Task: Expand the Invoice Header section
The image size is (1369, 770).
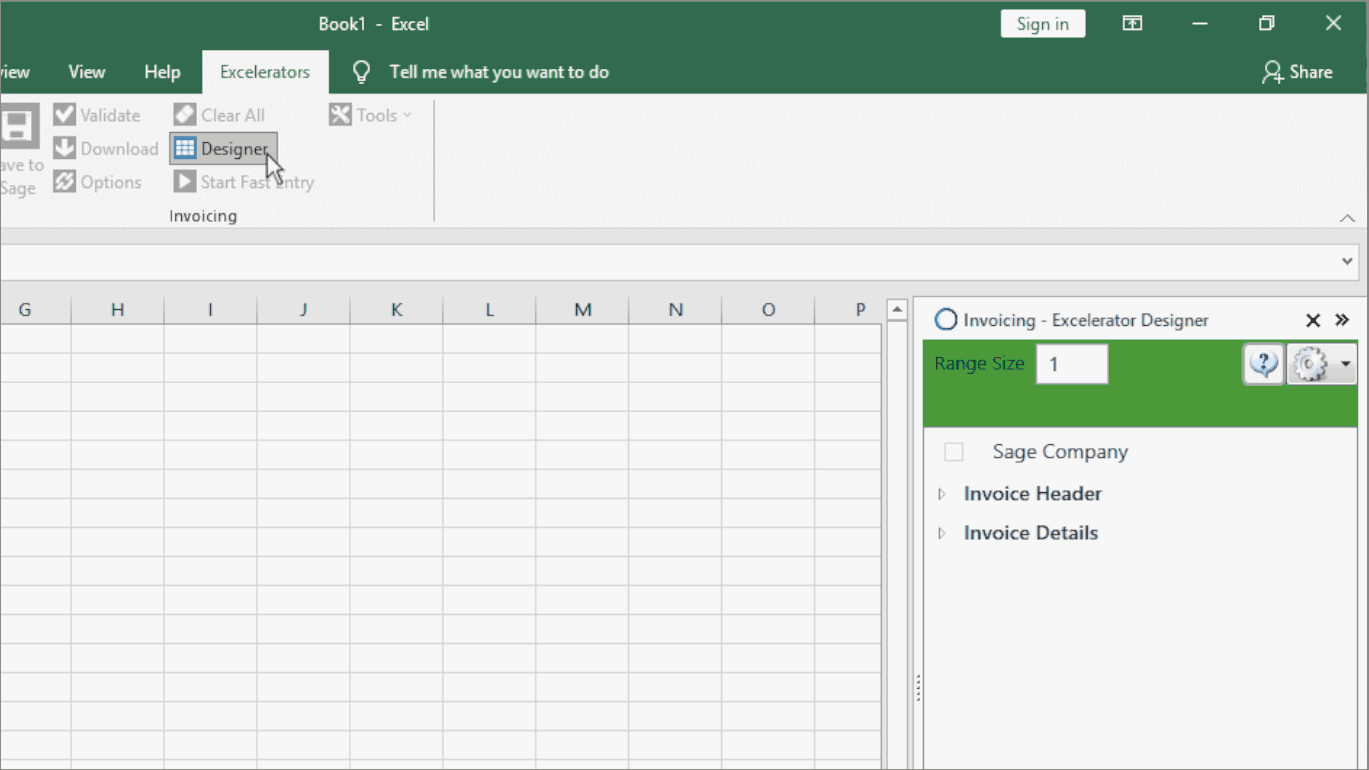Action: point(941,493)
